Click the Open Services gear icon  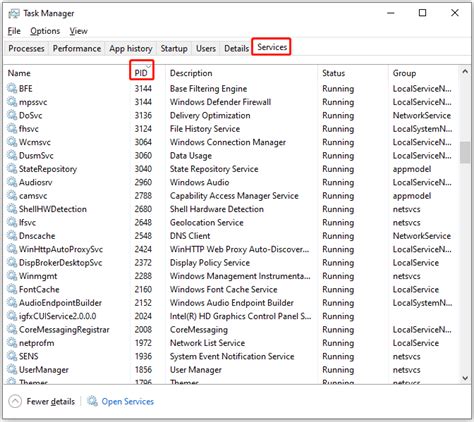tap(92, 401)
